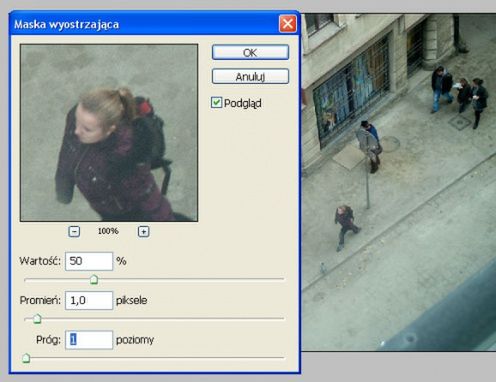Click the Wartość slider handle
The height and width of the screenshot is (382, 496).
[x=94, y=280]
